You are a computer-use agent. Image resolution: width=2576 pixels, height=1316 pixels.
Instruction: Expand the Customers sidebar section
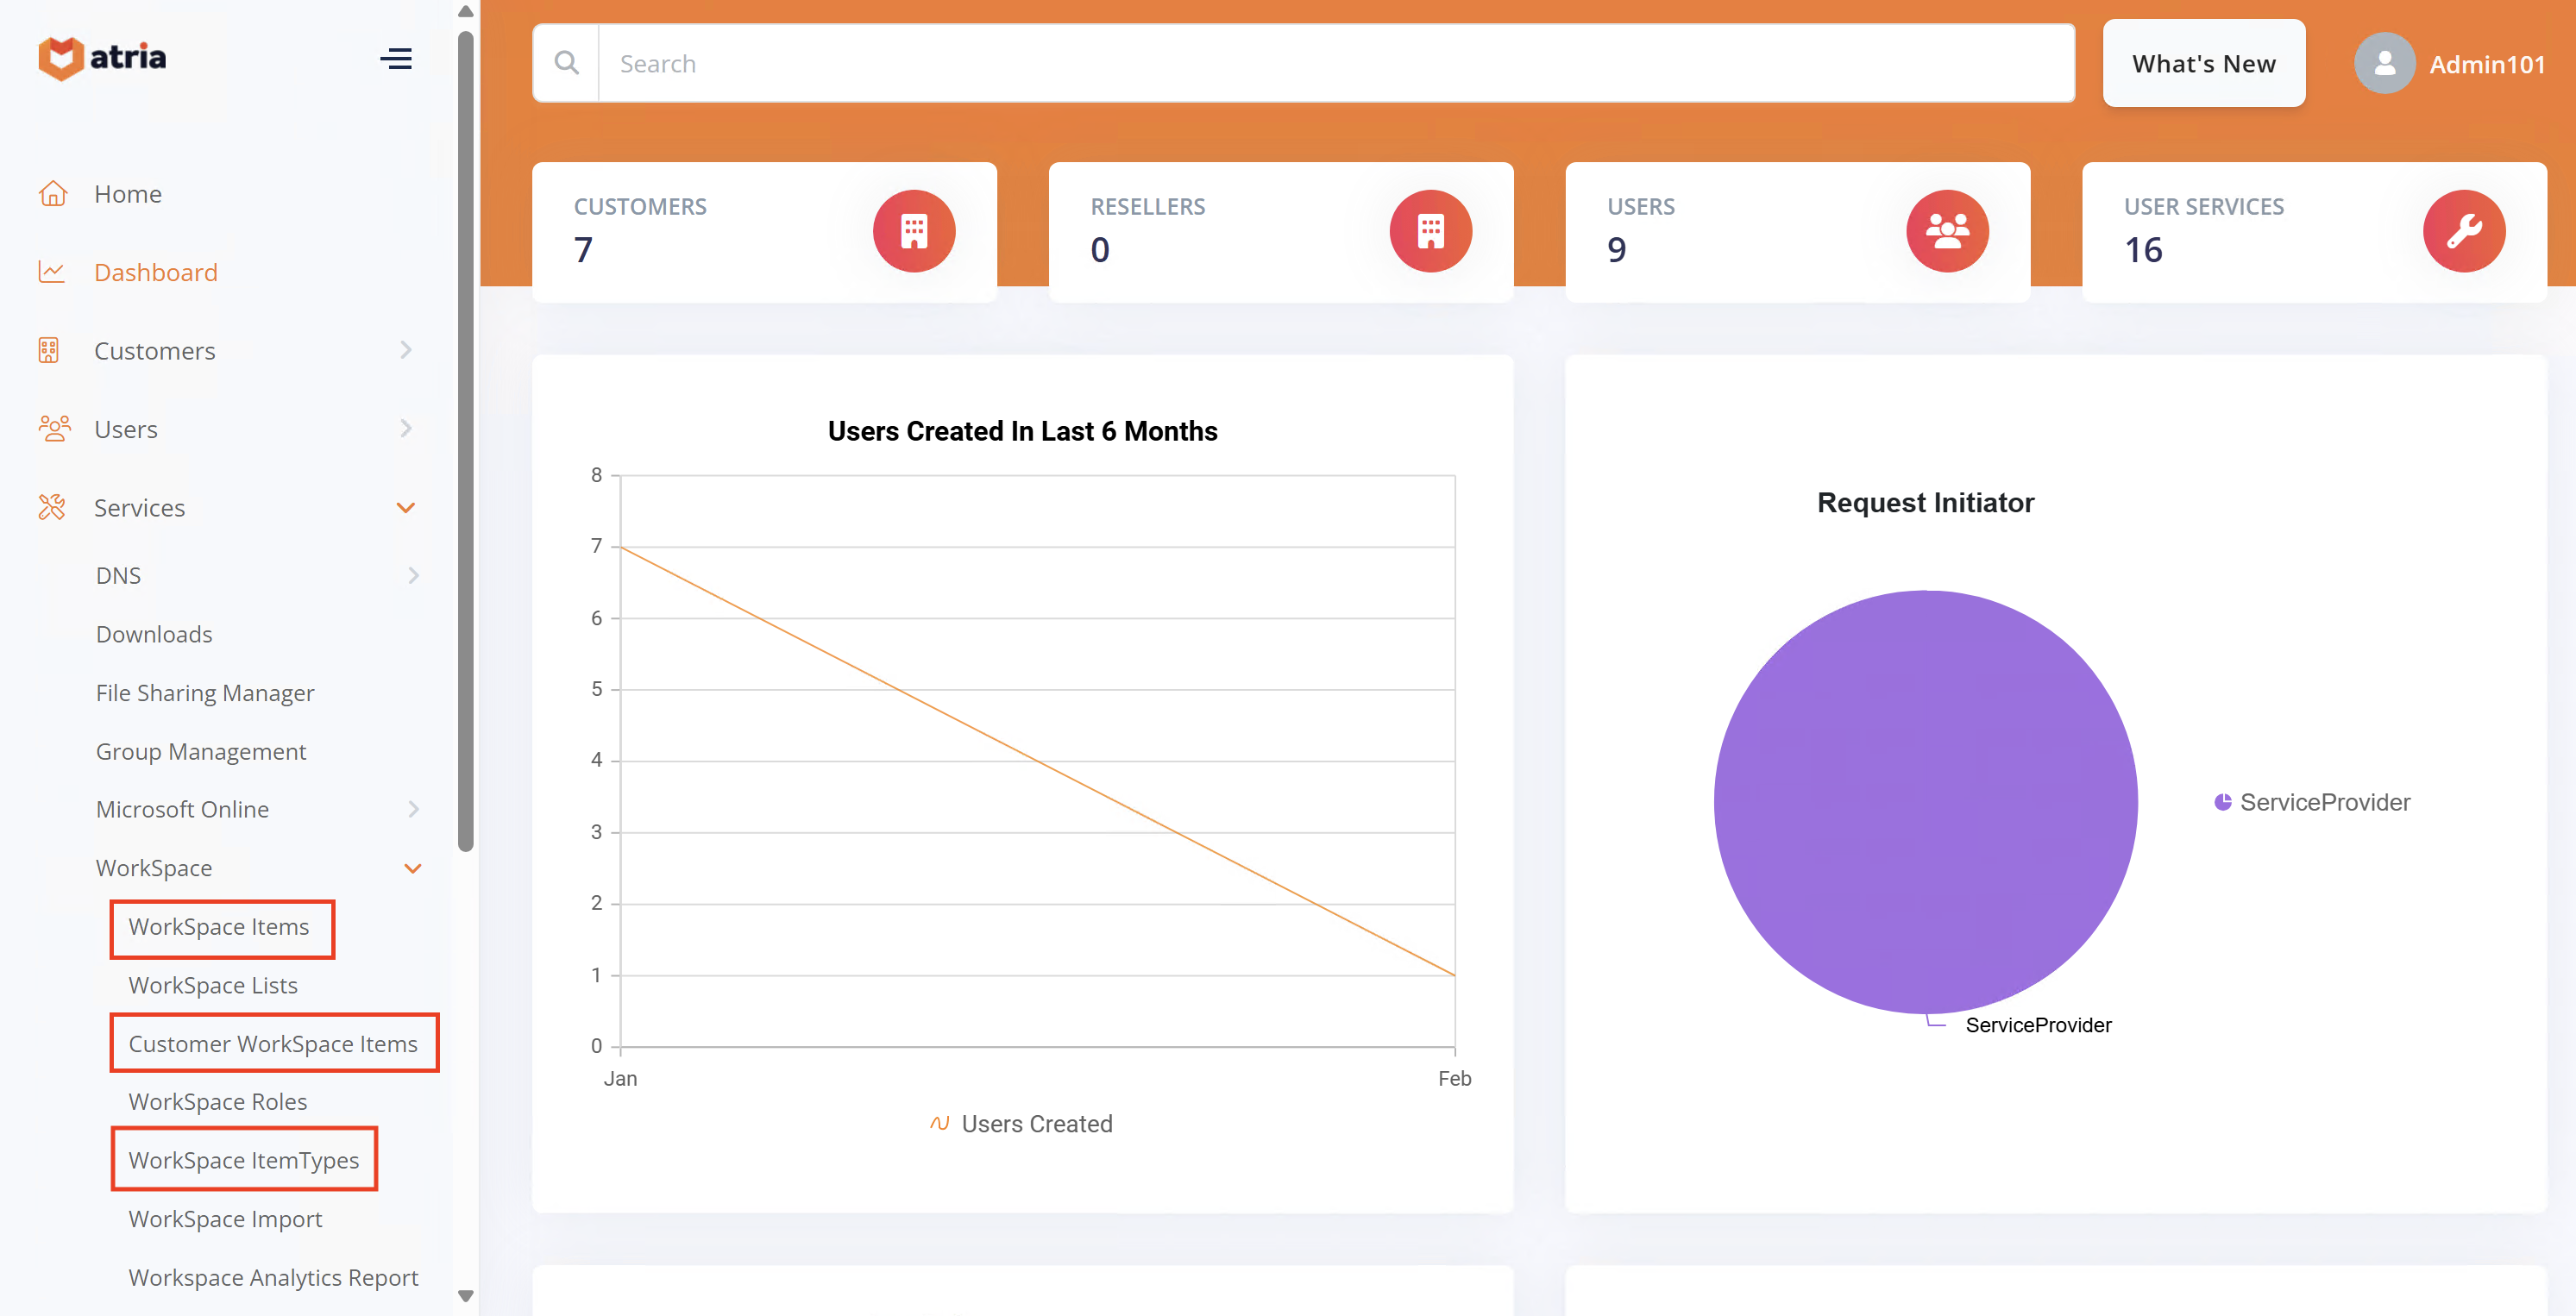click(405, 350)
